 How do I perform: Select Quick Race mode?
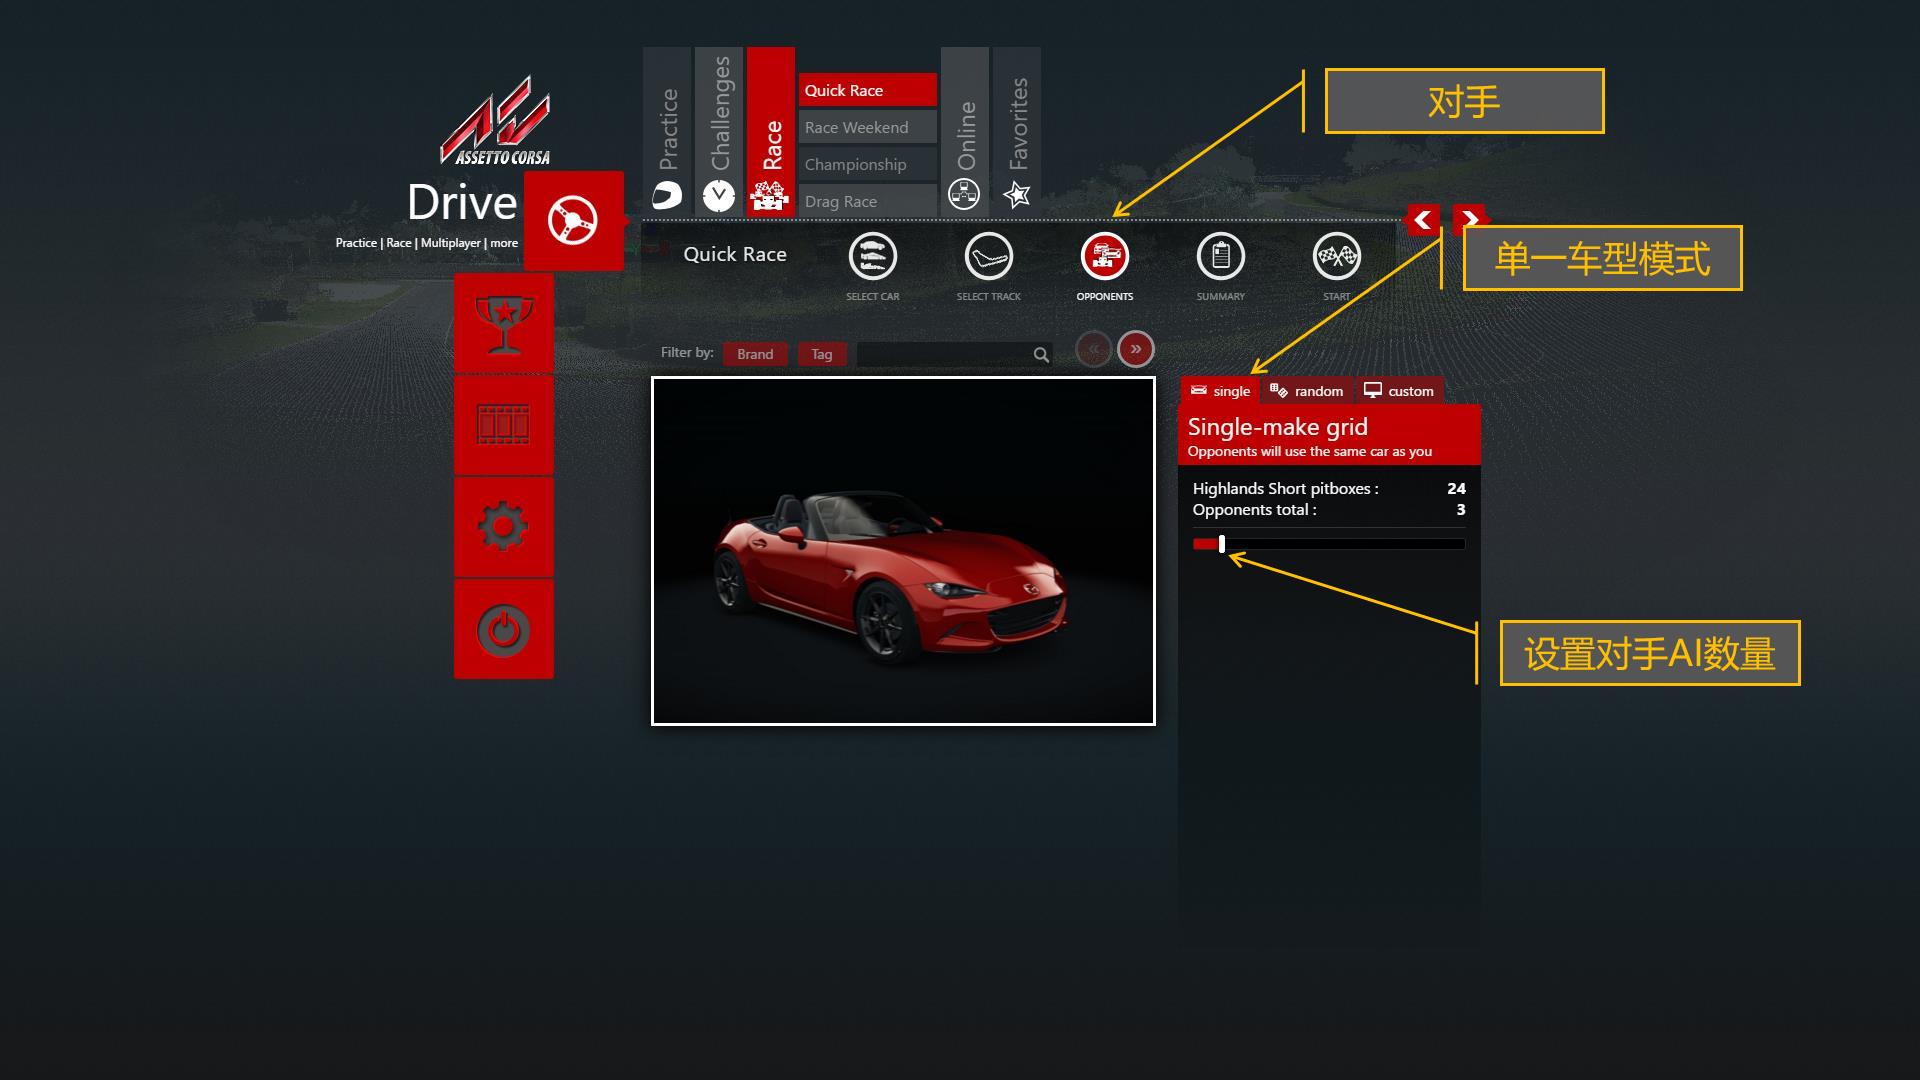click(868, 90)
